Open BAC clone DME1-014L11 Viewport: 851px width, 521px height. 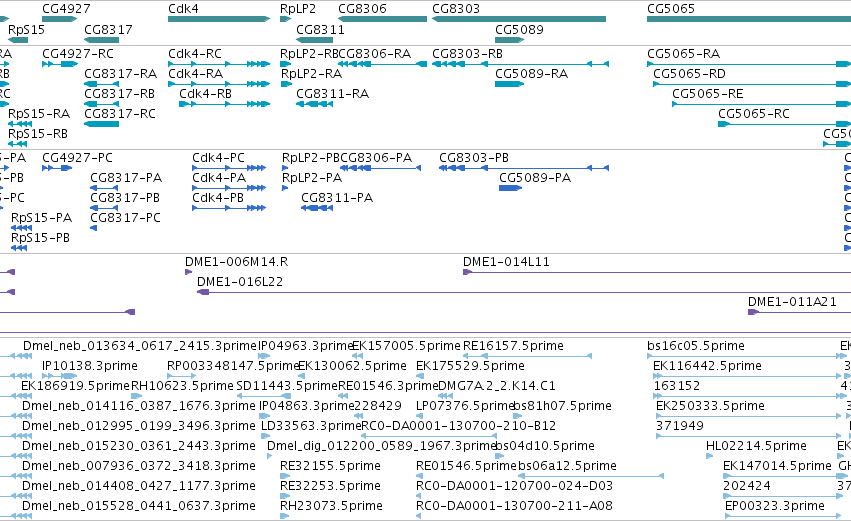[x=506, y=262]
